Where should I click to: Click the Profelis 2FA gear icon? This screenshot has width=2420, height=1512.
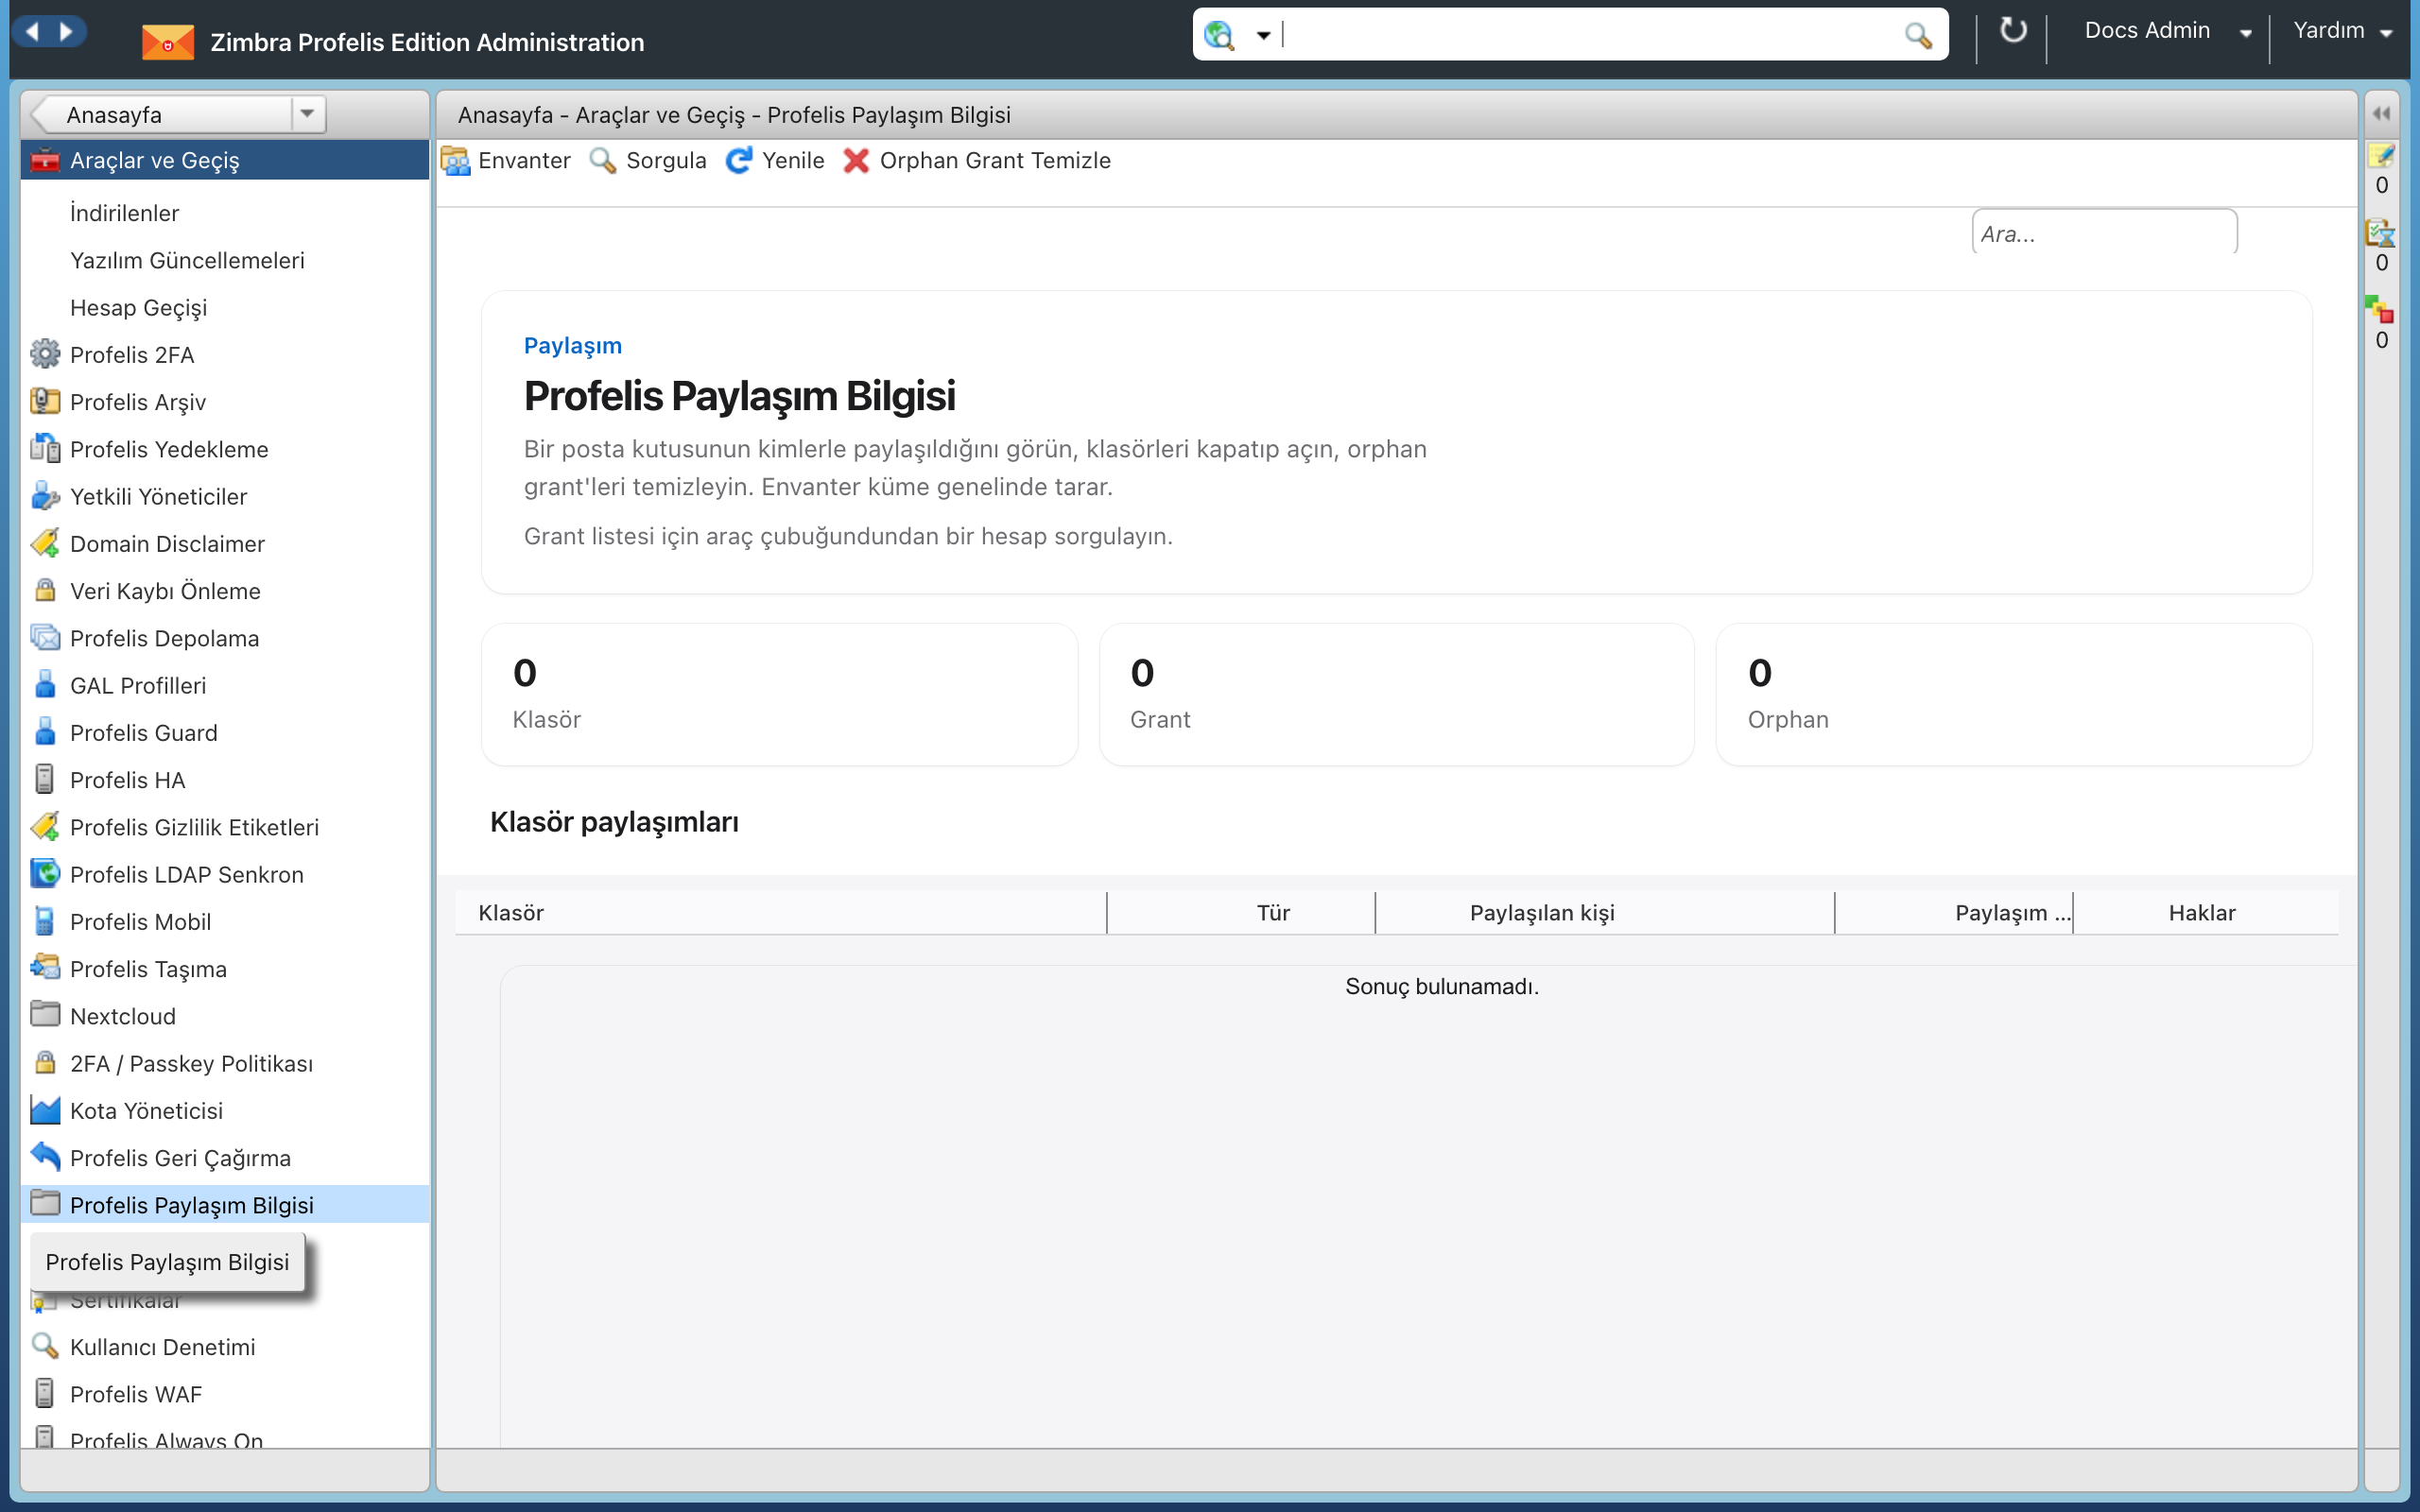tap(44, 354)
